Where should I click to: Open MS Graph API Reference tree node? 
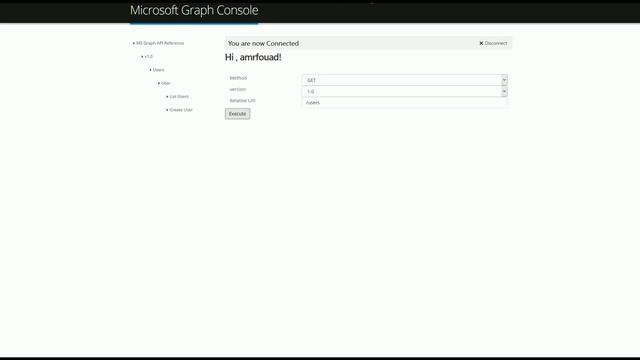[x=160, y=43]
